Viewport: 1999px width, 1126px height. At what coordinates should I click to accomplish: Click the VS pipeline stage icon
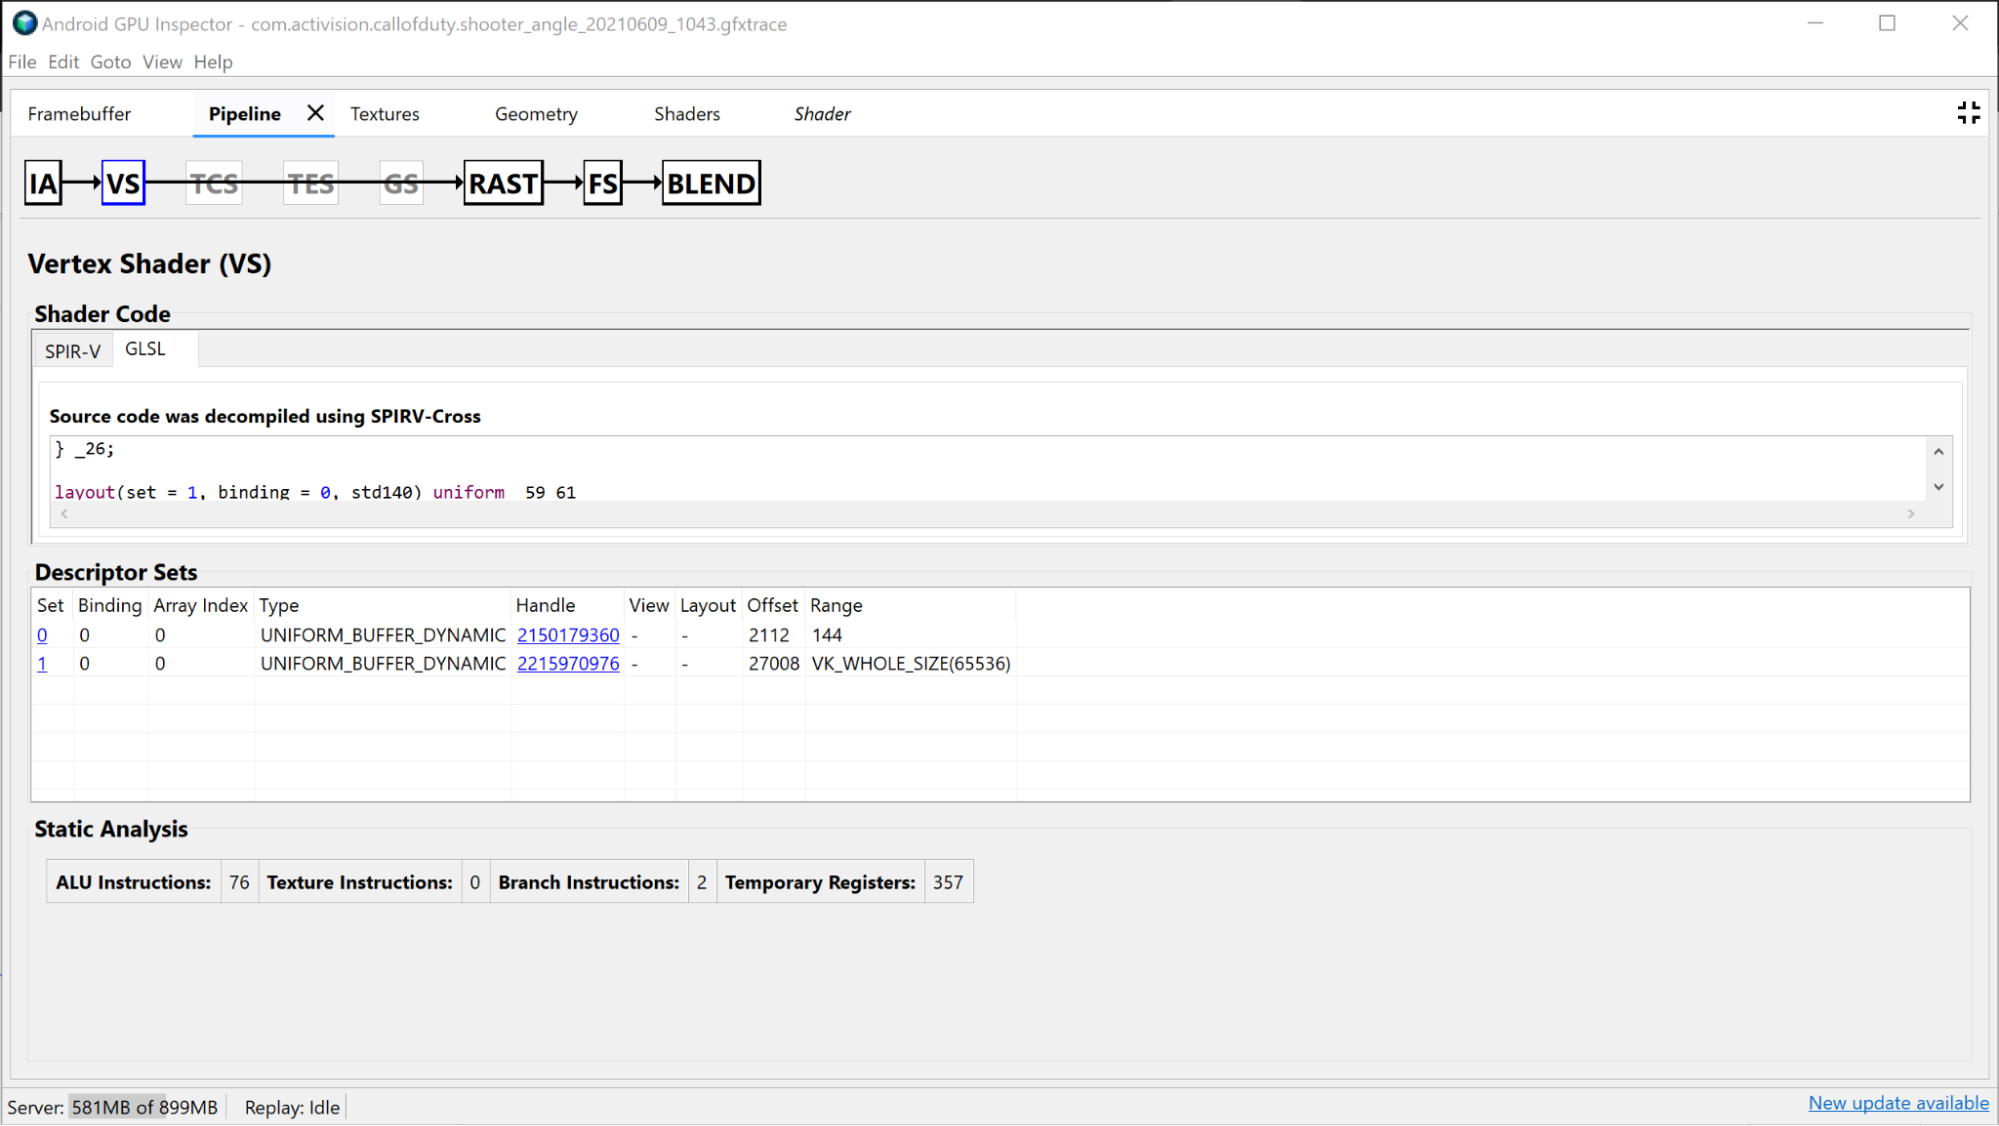click(x=122, y=183)
